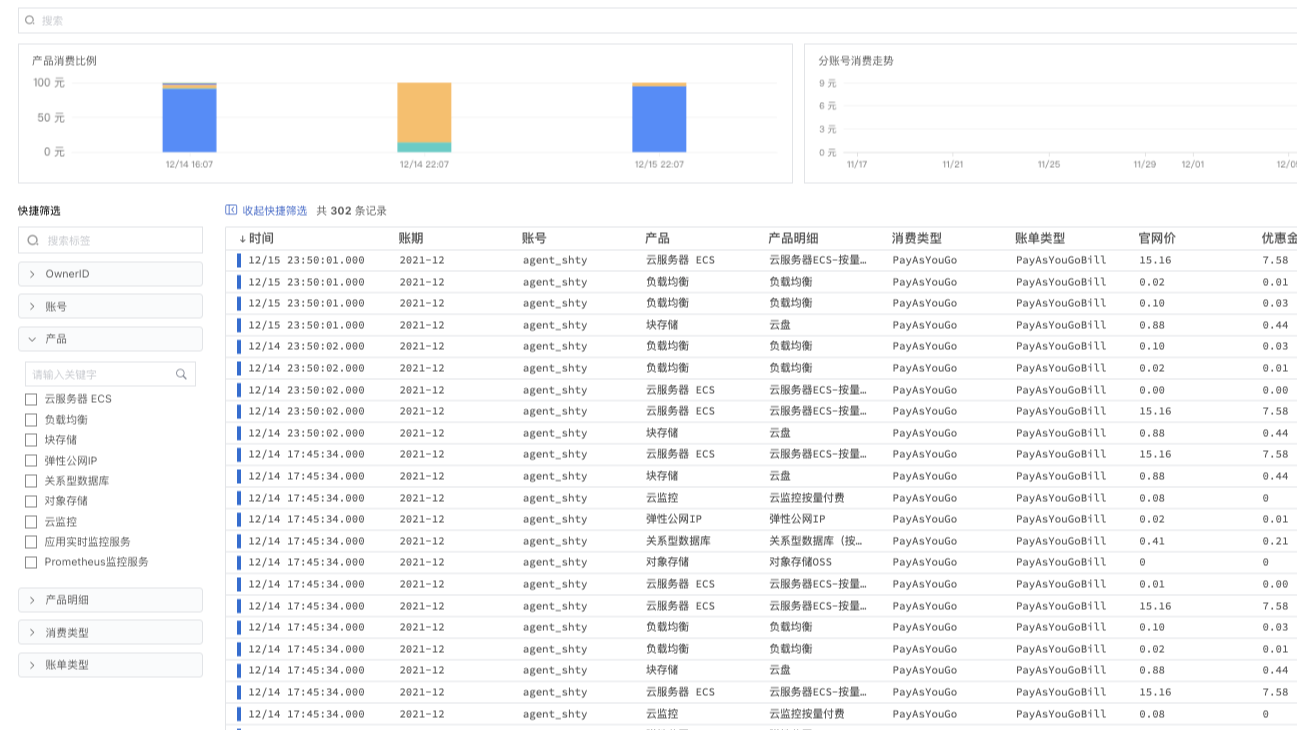Check the 负载均衡 product filter
1297x730 pixels.
click(x=31, y=418)
